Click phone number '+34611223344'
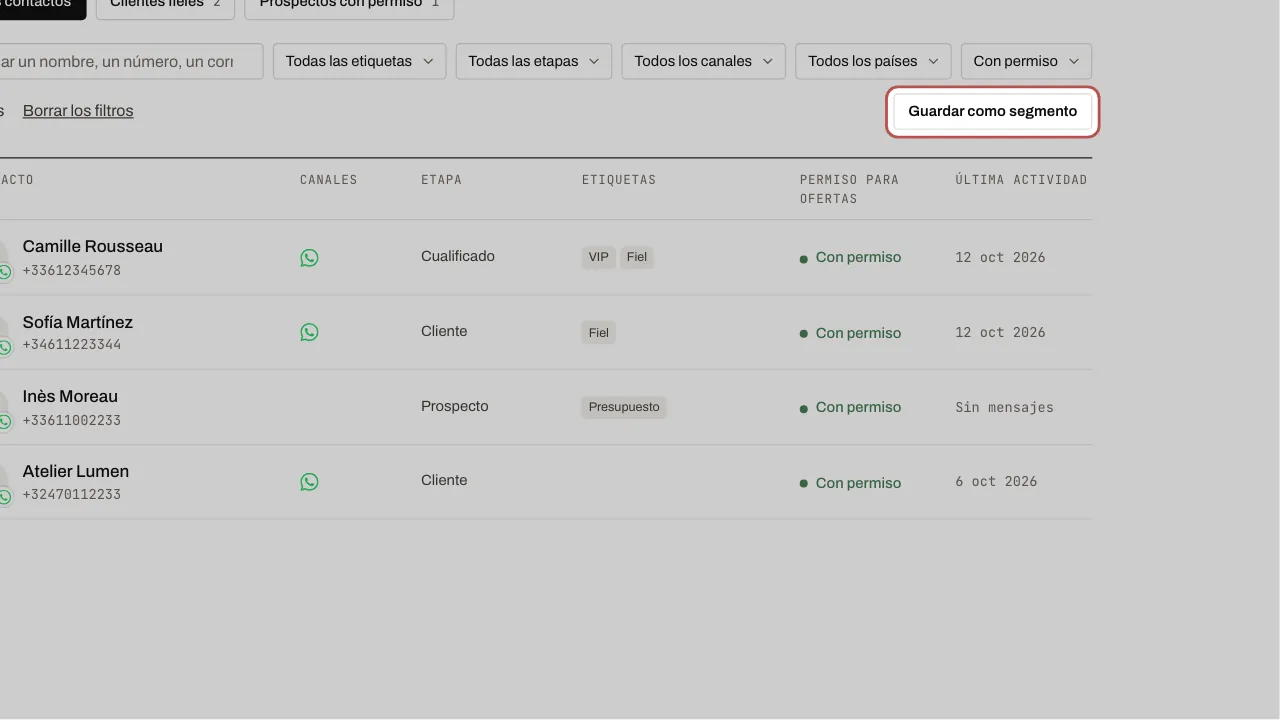This screenshot has height=720, width=1280. click(72, 345)
